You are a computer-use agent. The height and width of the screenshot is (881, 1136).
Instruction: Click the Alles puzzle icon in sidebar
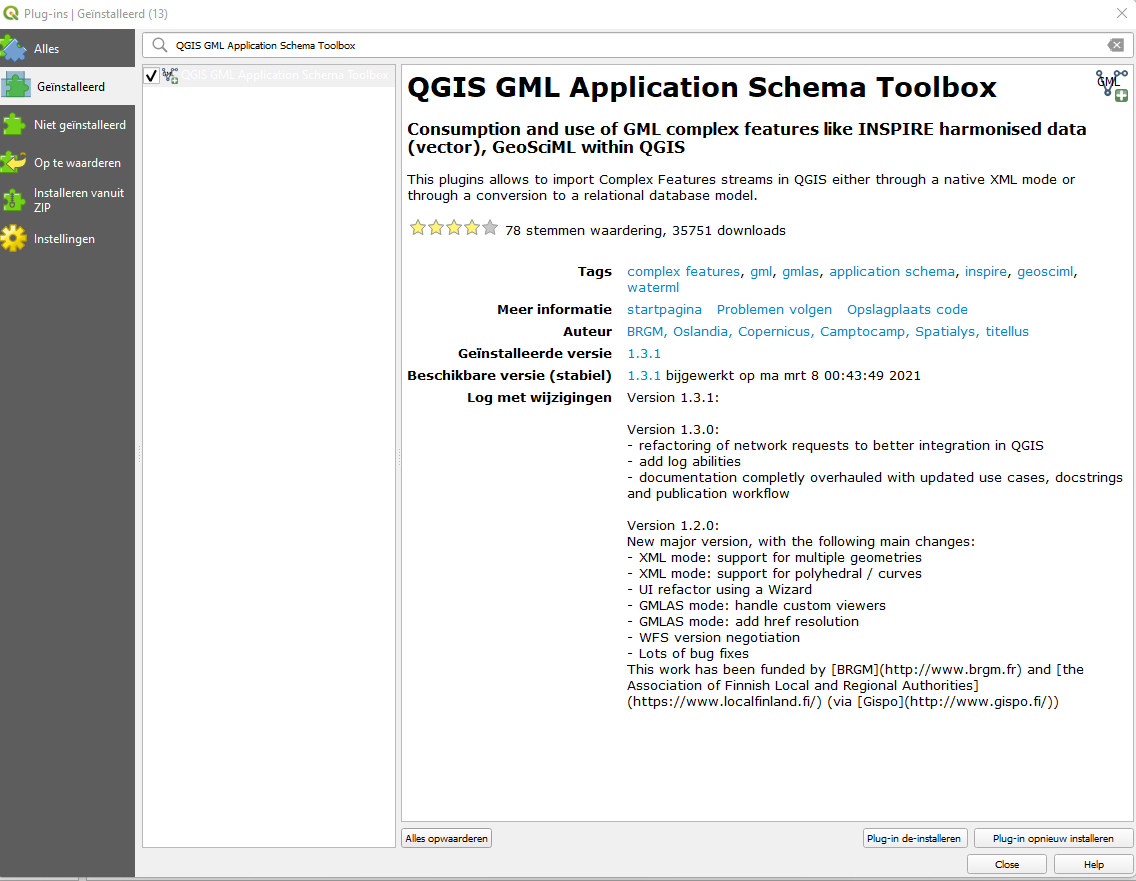click(14, 48)
